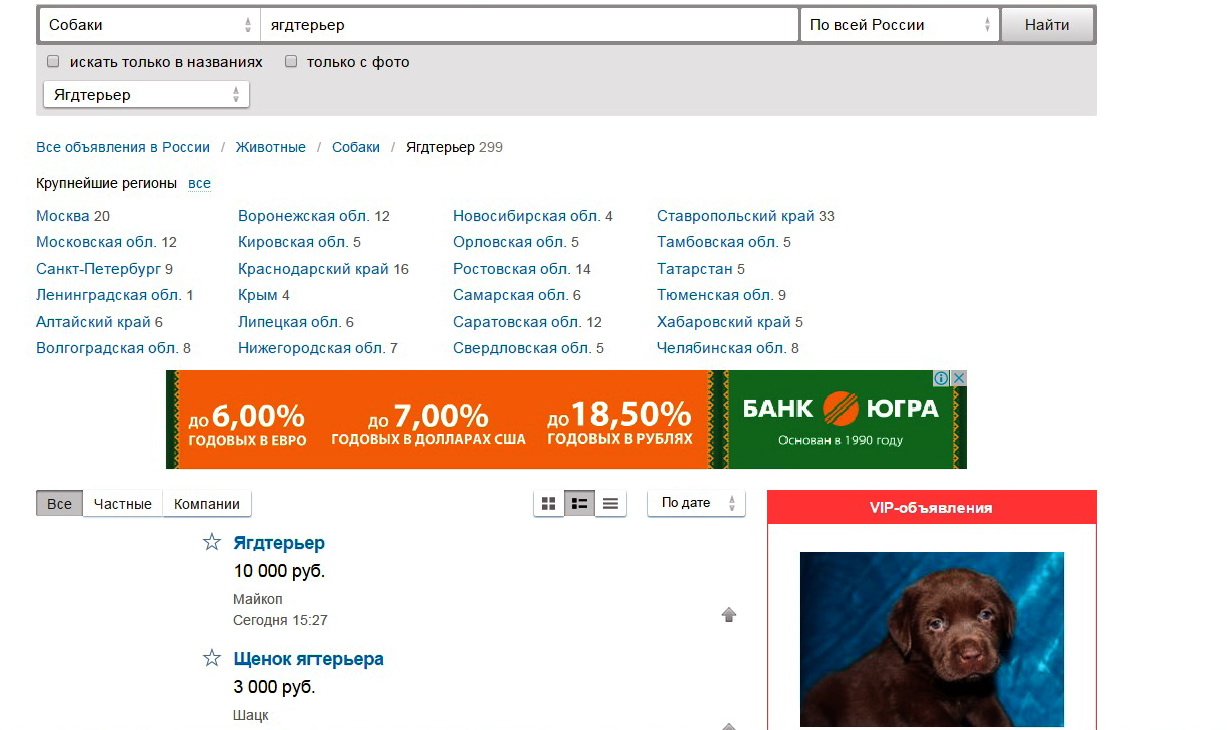Select the Компании tab

[x=207, y=504]
